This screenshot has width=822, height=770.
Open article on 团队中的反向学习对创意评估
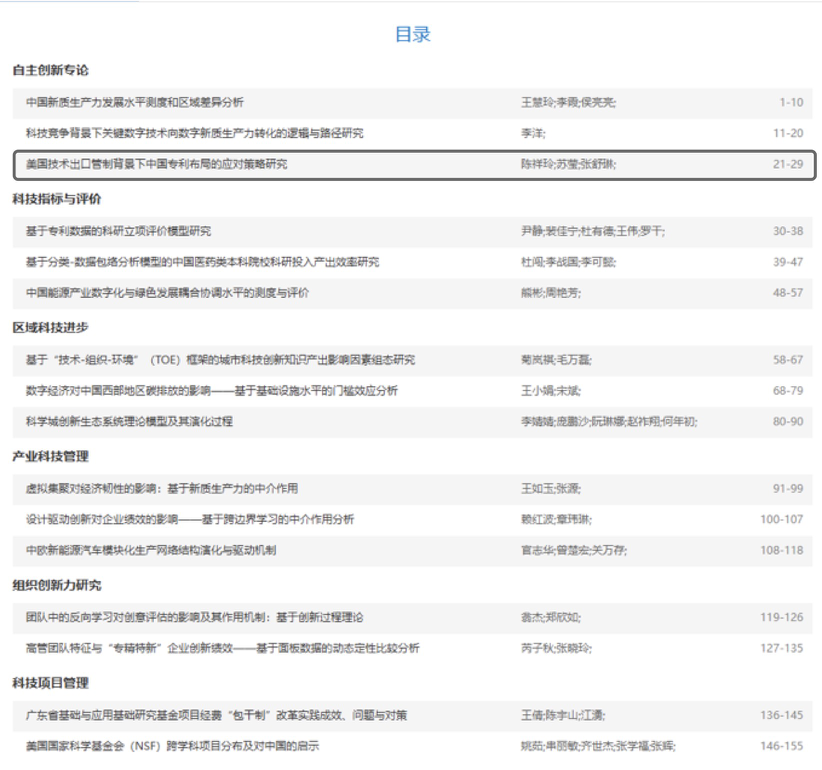click(x=194, y=618)
